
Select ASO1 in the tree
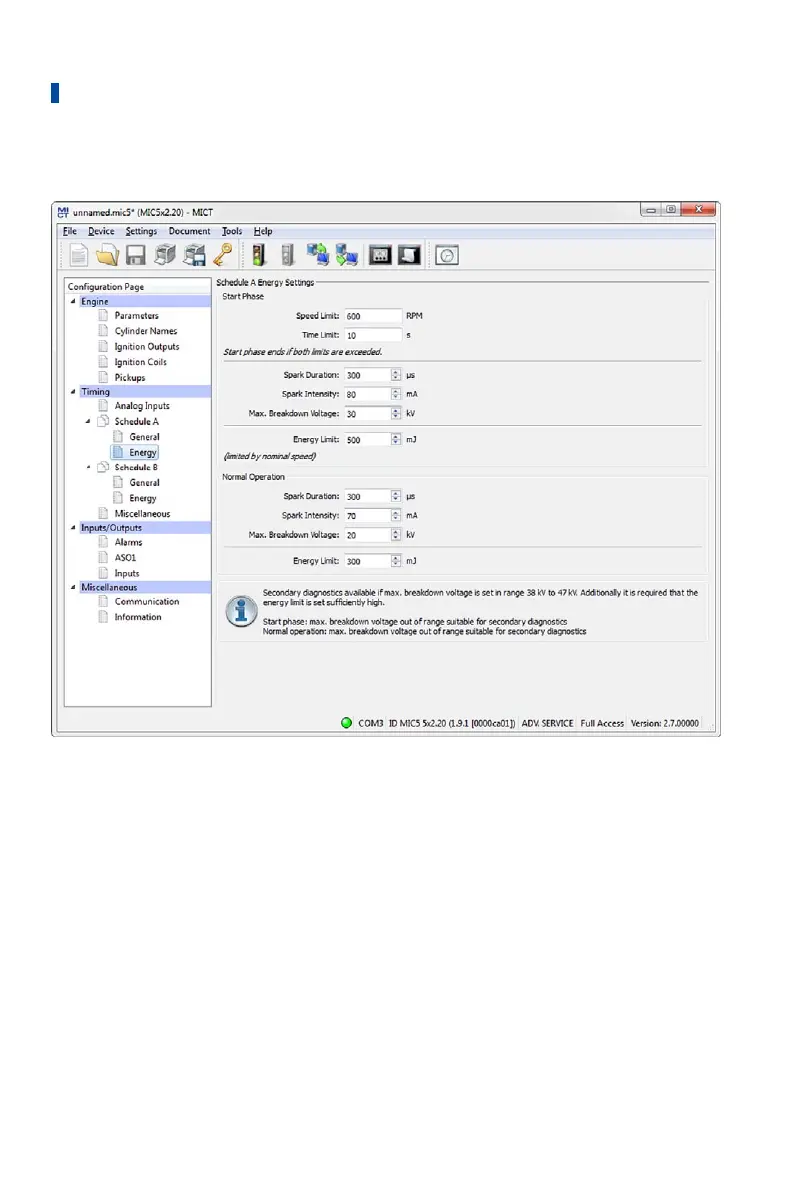[x=125, y=557]
